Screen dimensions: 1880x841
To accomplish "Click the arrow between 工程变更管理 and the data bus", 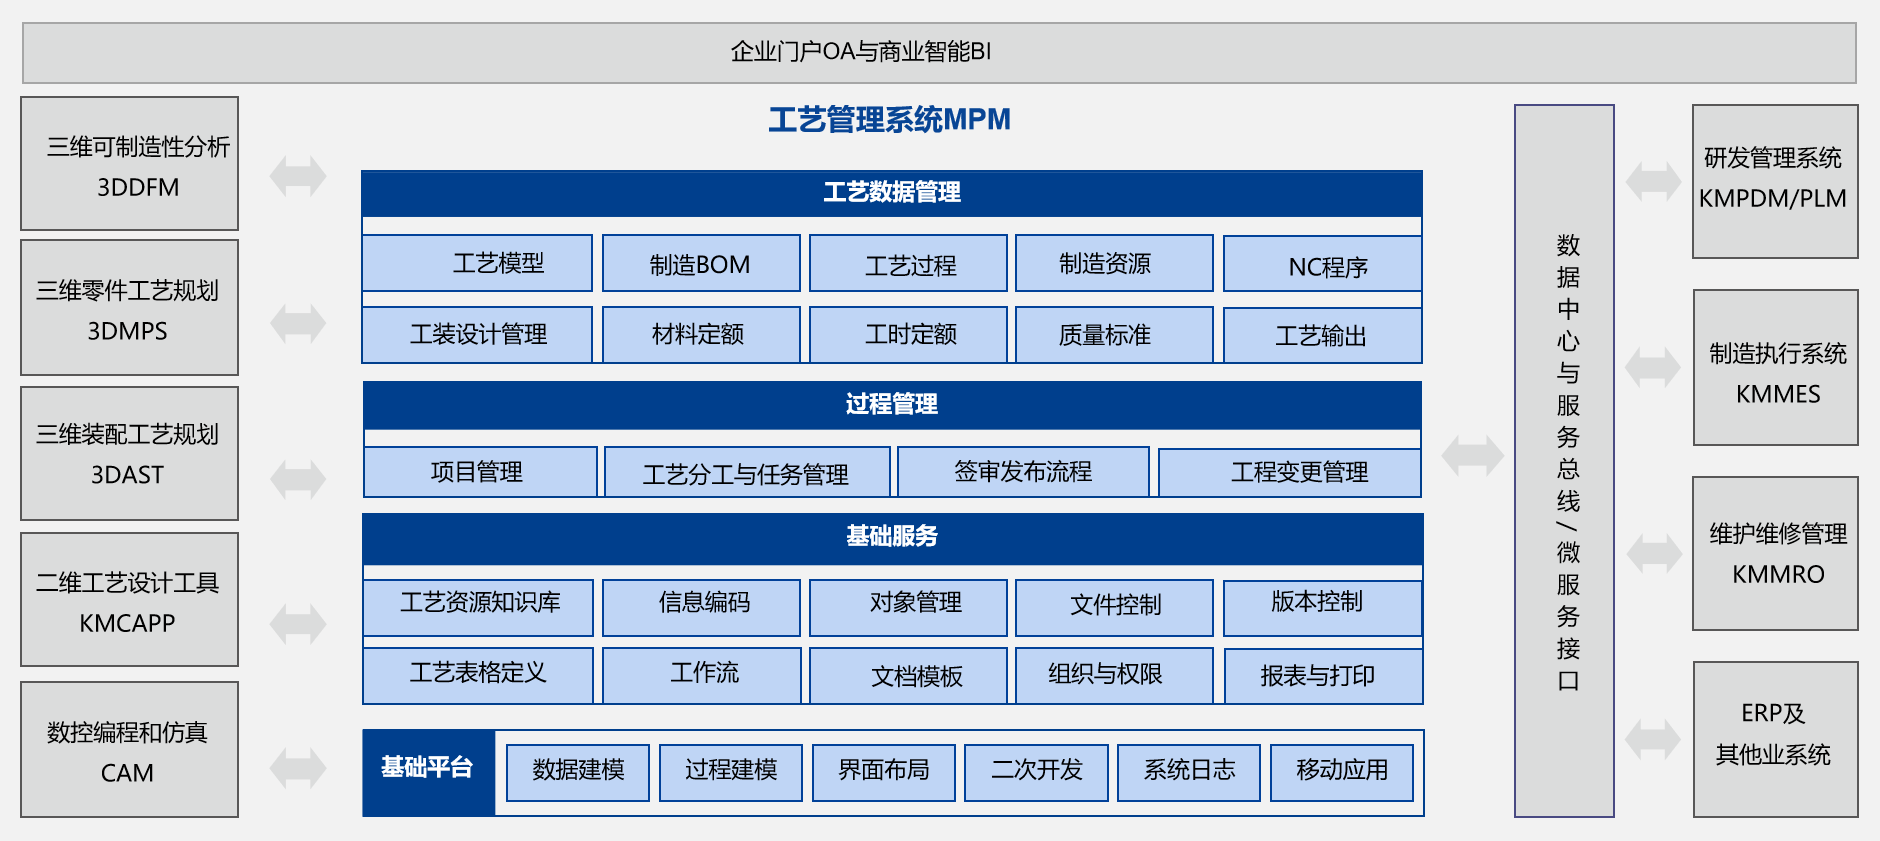I will coord(1472,456).
